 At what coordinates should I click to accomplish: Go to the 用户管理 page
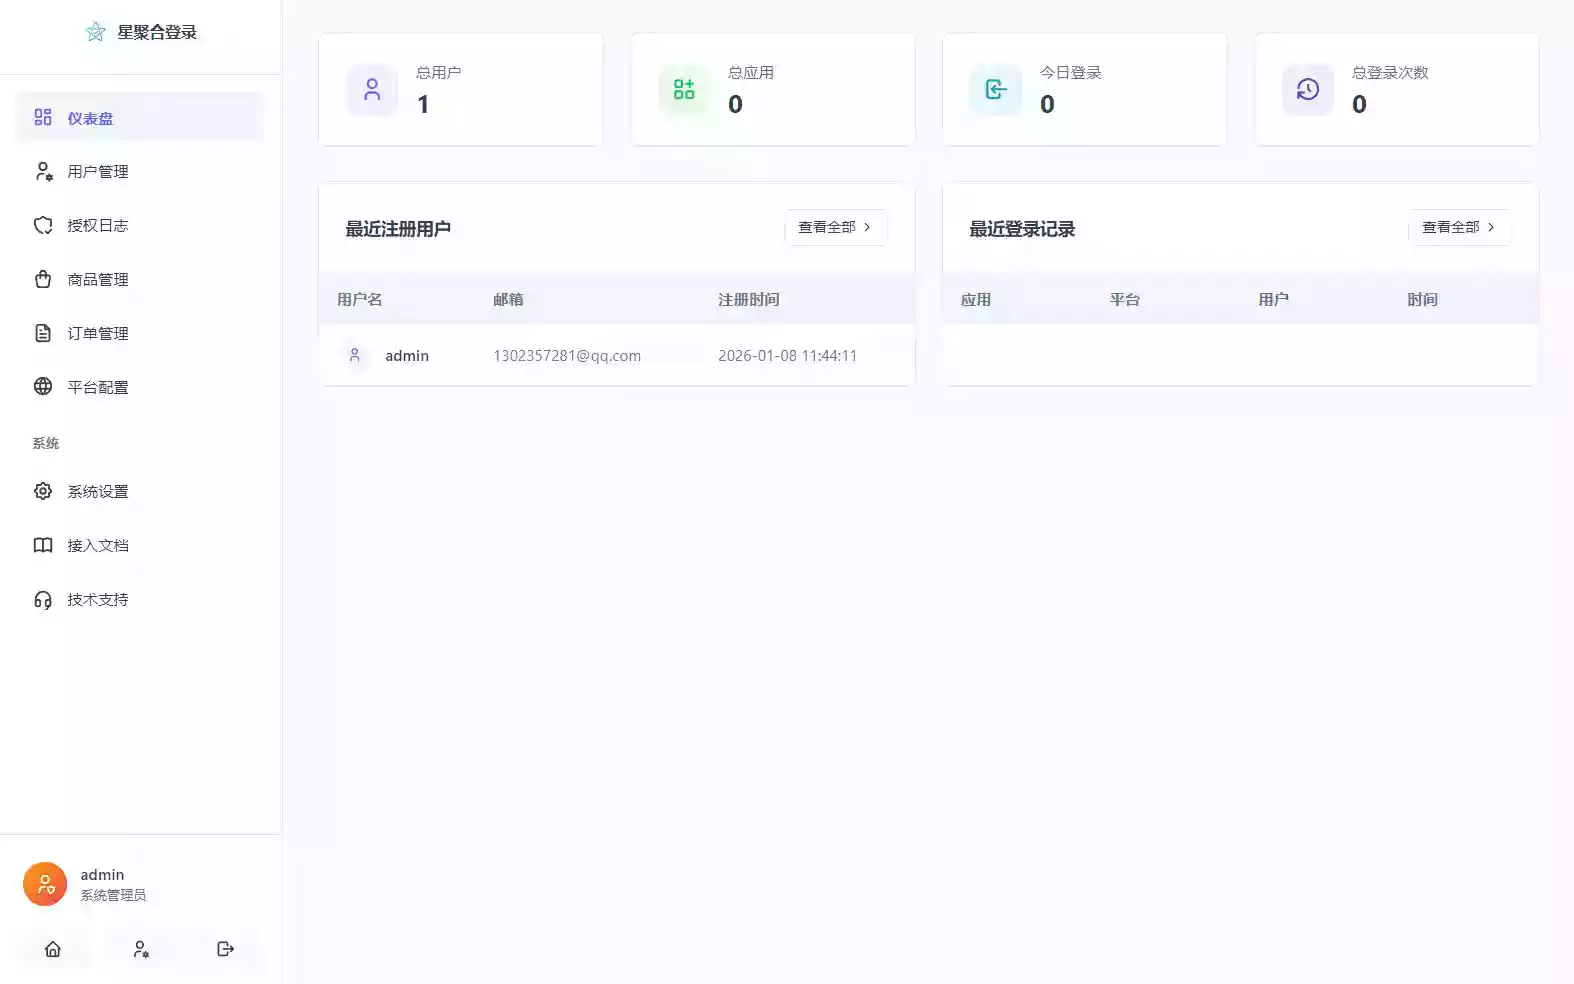[140, 171]
